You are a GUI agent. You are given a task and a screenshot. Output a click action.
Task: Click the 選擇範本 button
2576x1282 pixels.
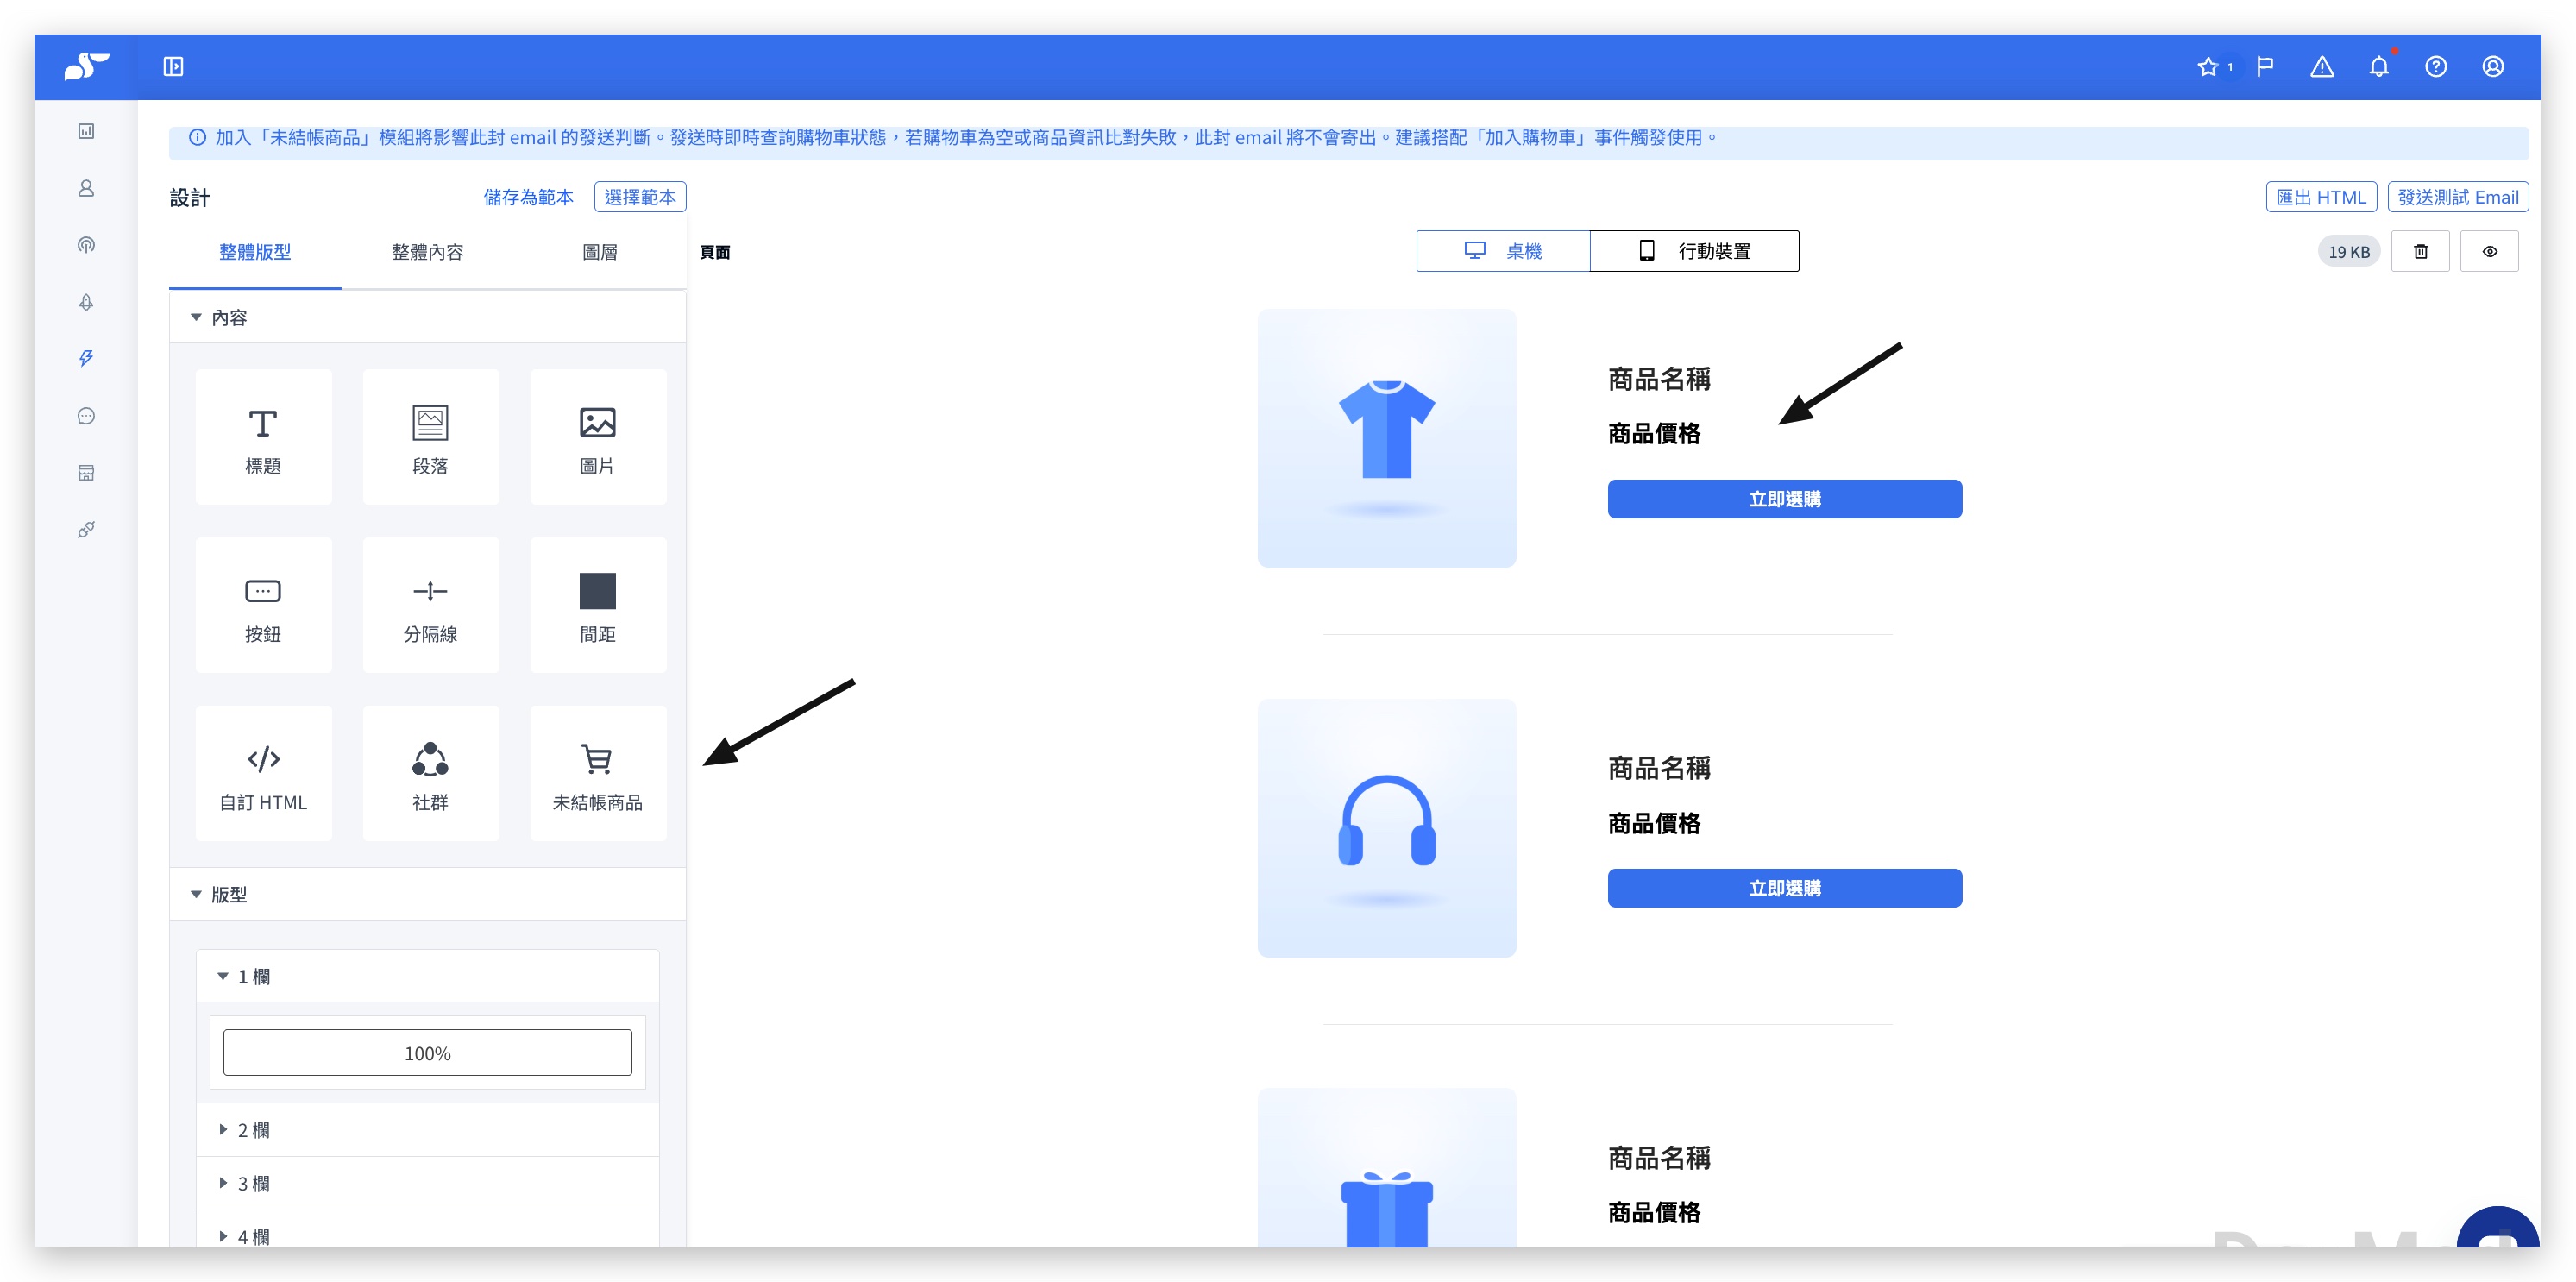coord(640,197)
